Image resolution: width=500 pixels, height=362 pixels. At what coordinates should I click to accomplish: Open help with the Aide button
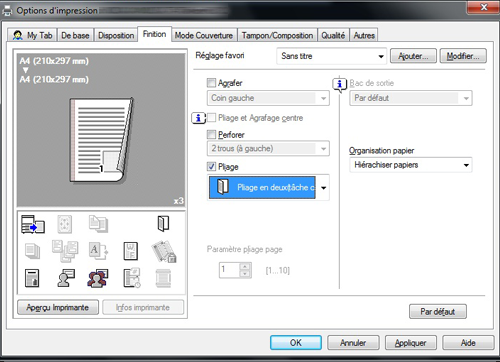coord(468,342)
